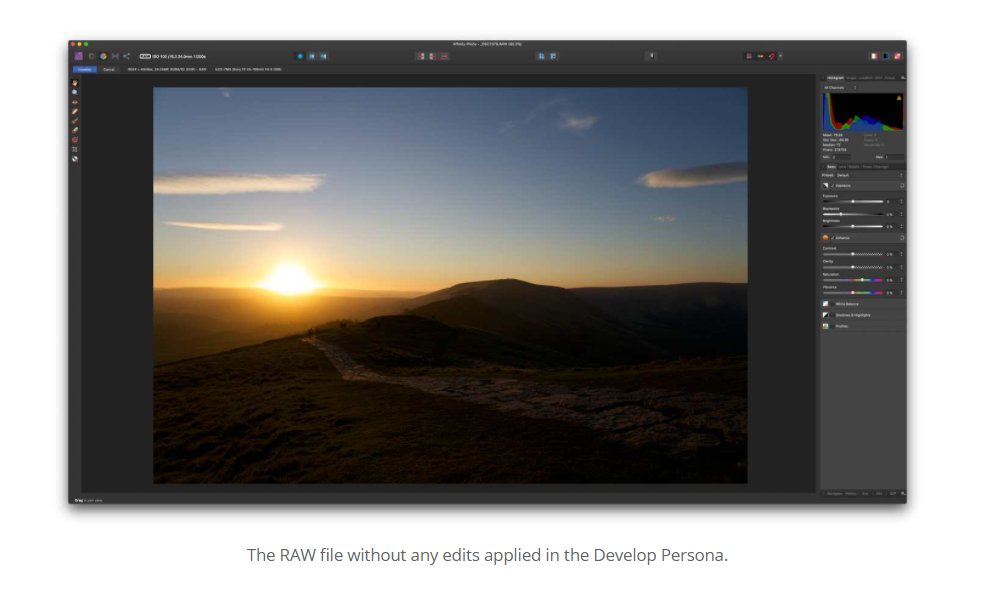
Task: Toggle the red snapping magnet icon
Action: click(x=772, y=56)
